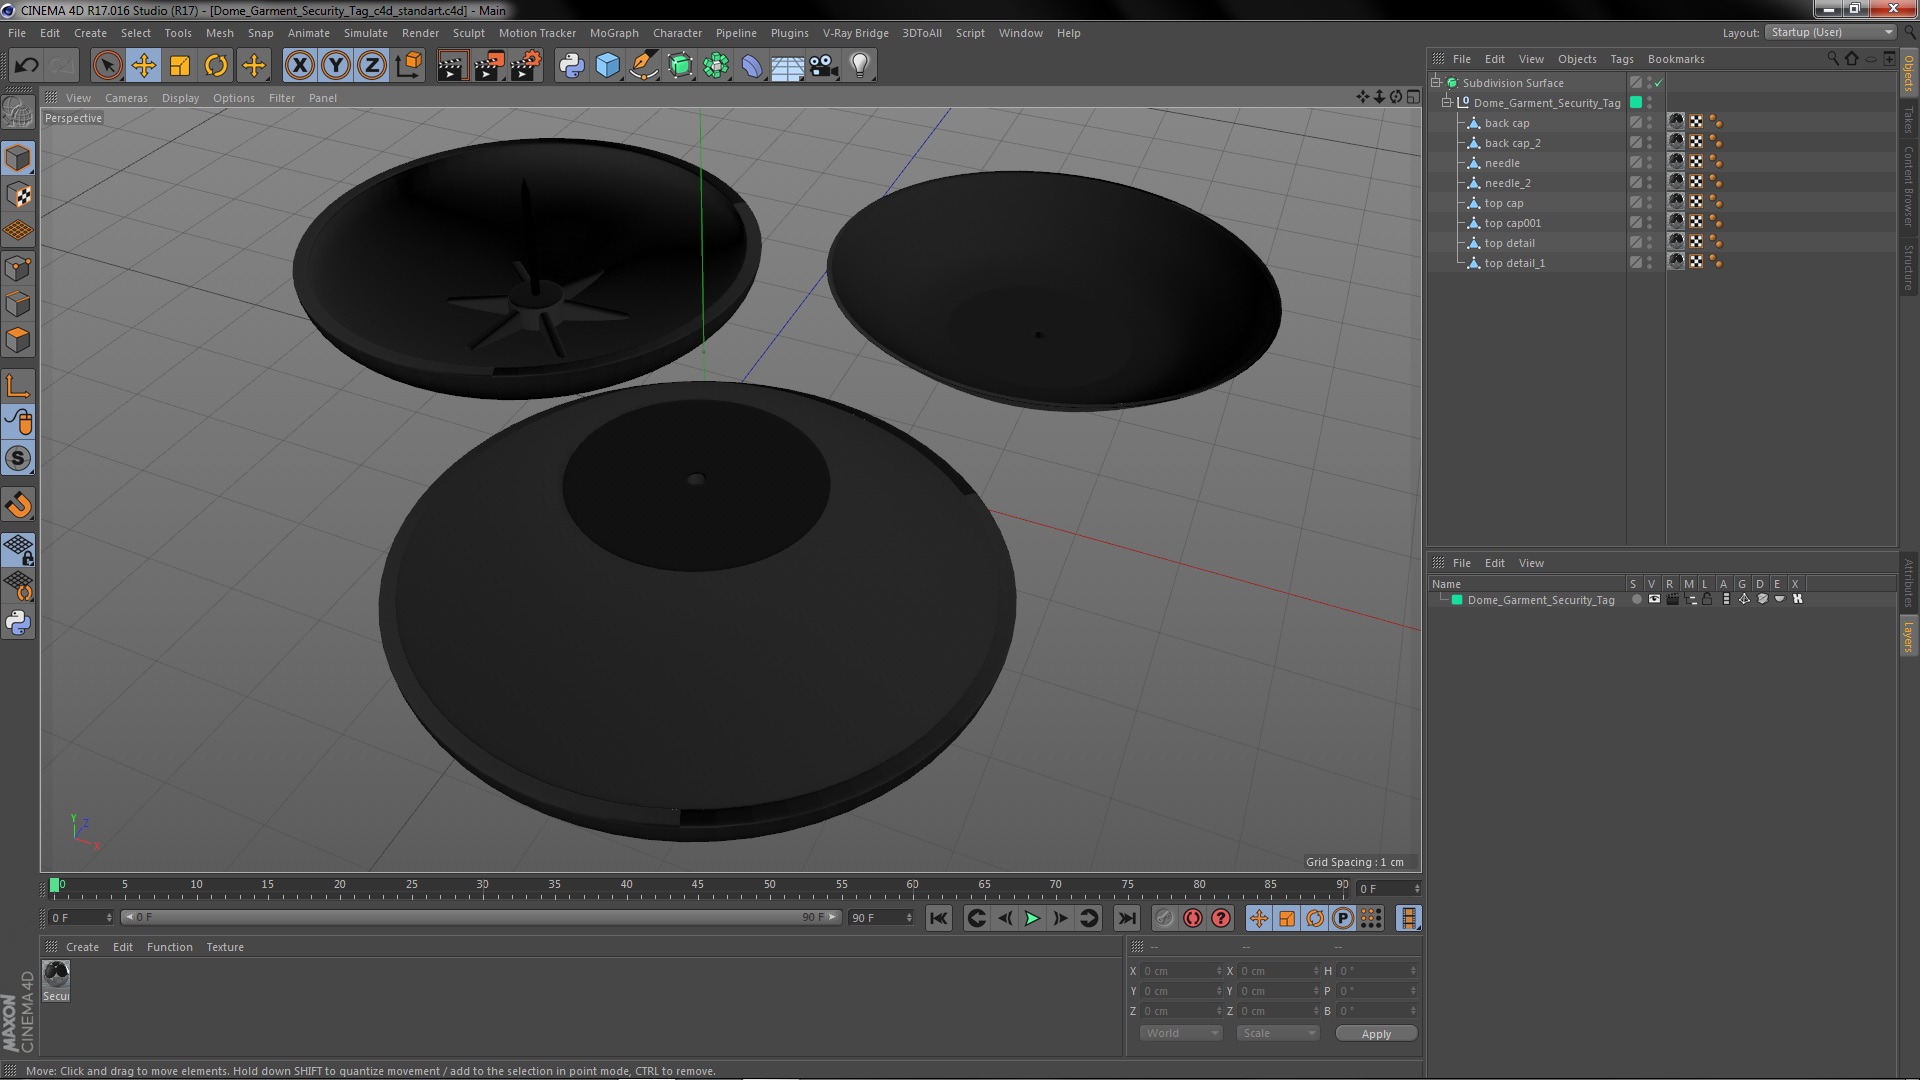Open the Layout dropdown Startup (User)
The height and width of the screenshot is (1080, 1920).
tap(1830, 33)
